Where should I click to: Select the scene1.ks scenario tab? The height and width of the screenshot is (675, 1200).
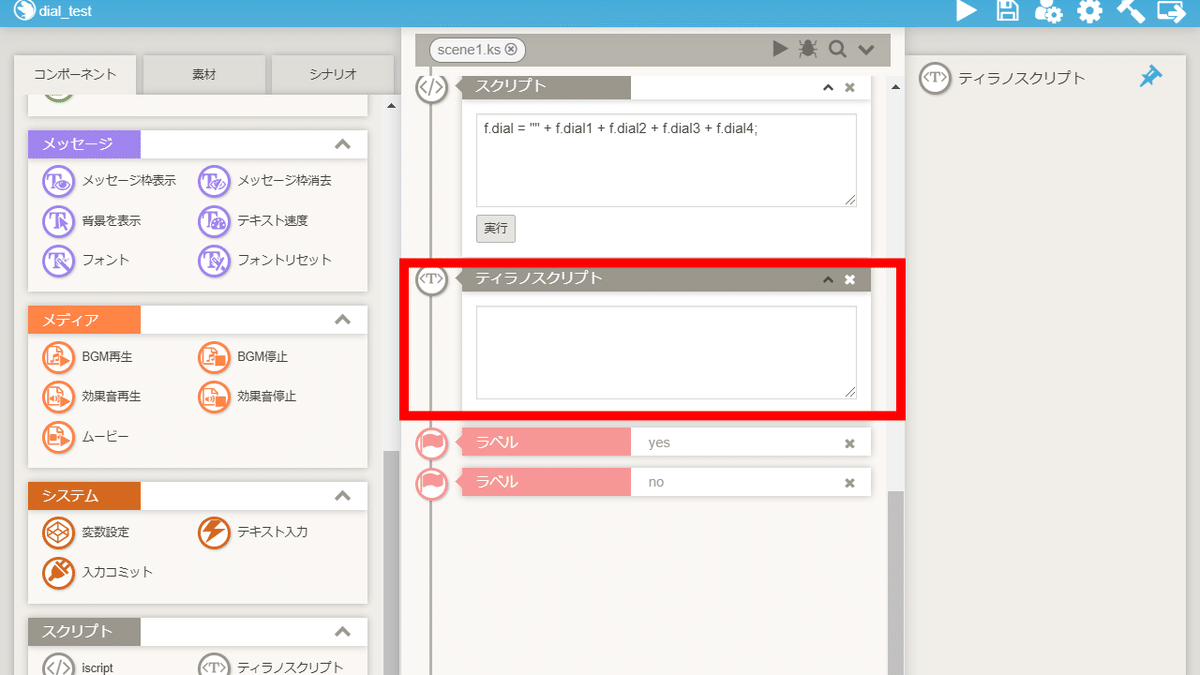477,49
